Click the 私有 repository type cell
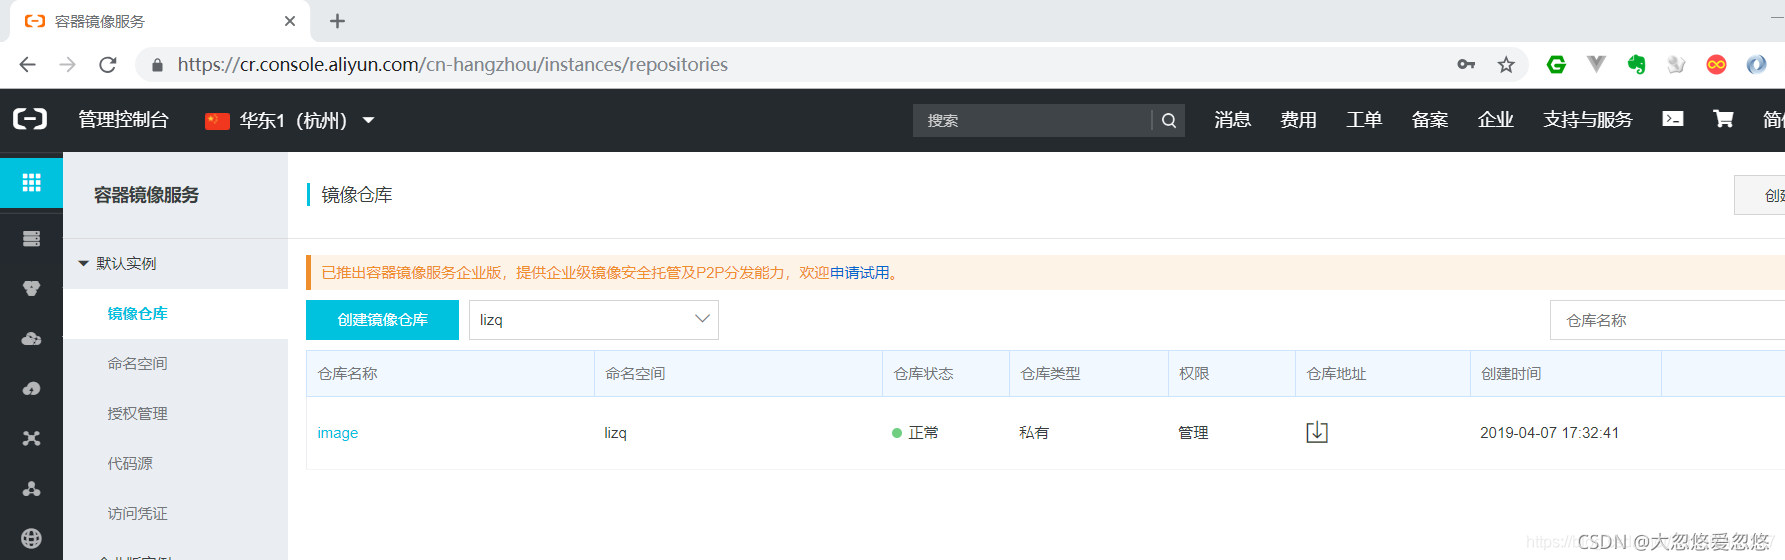 click(1034, 433)
